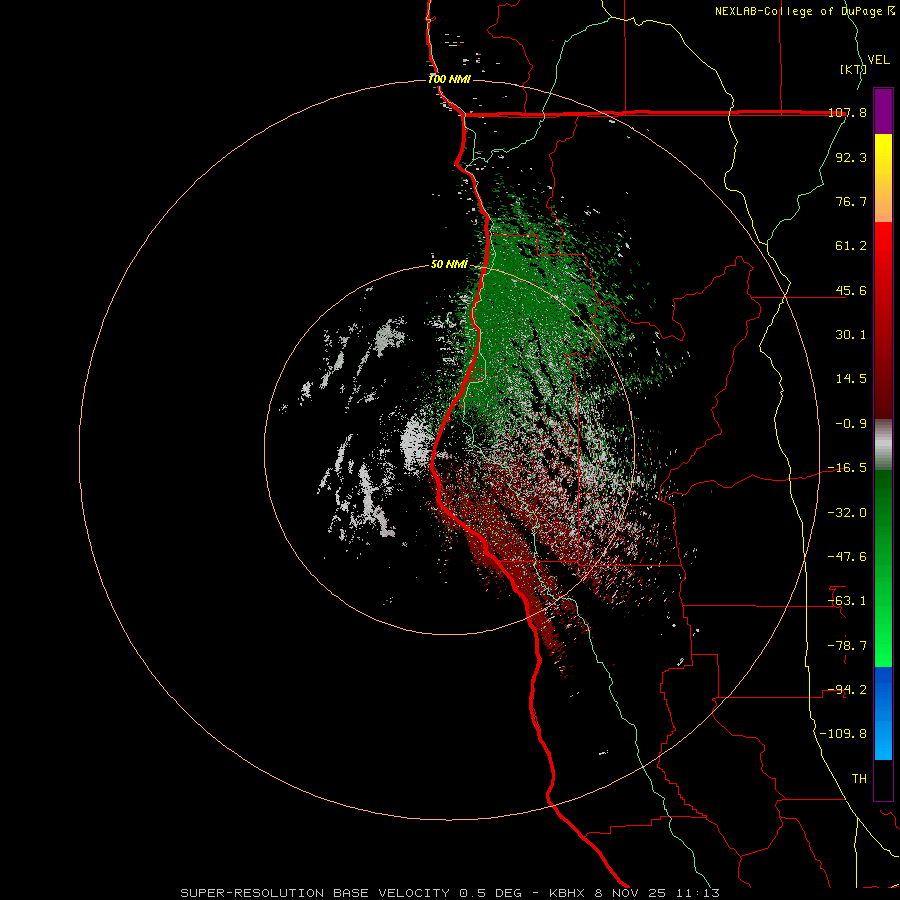Click the 45.6 scale value

pyautogui.click(x=851, y=290)
